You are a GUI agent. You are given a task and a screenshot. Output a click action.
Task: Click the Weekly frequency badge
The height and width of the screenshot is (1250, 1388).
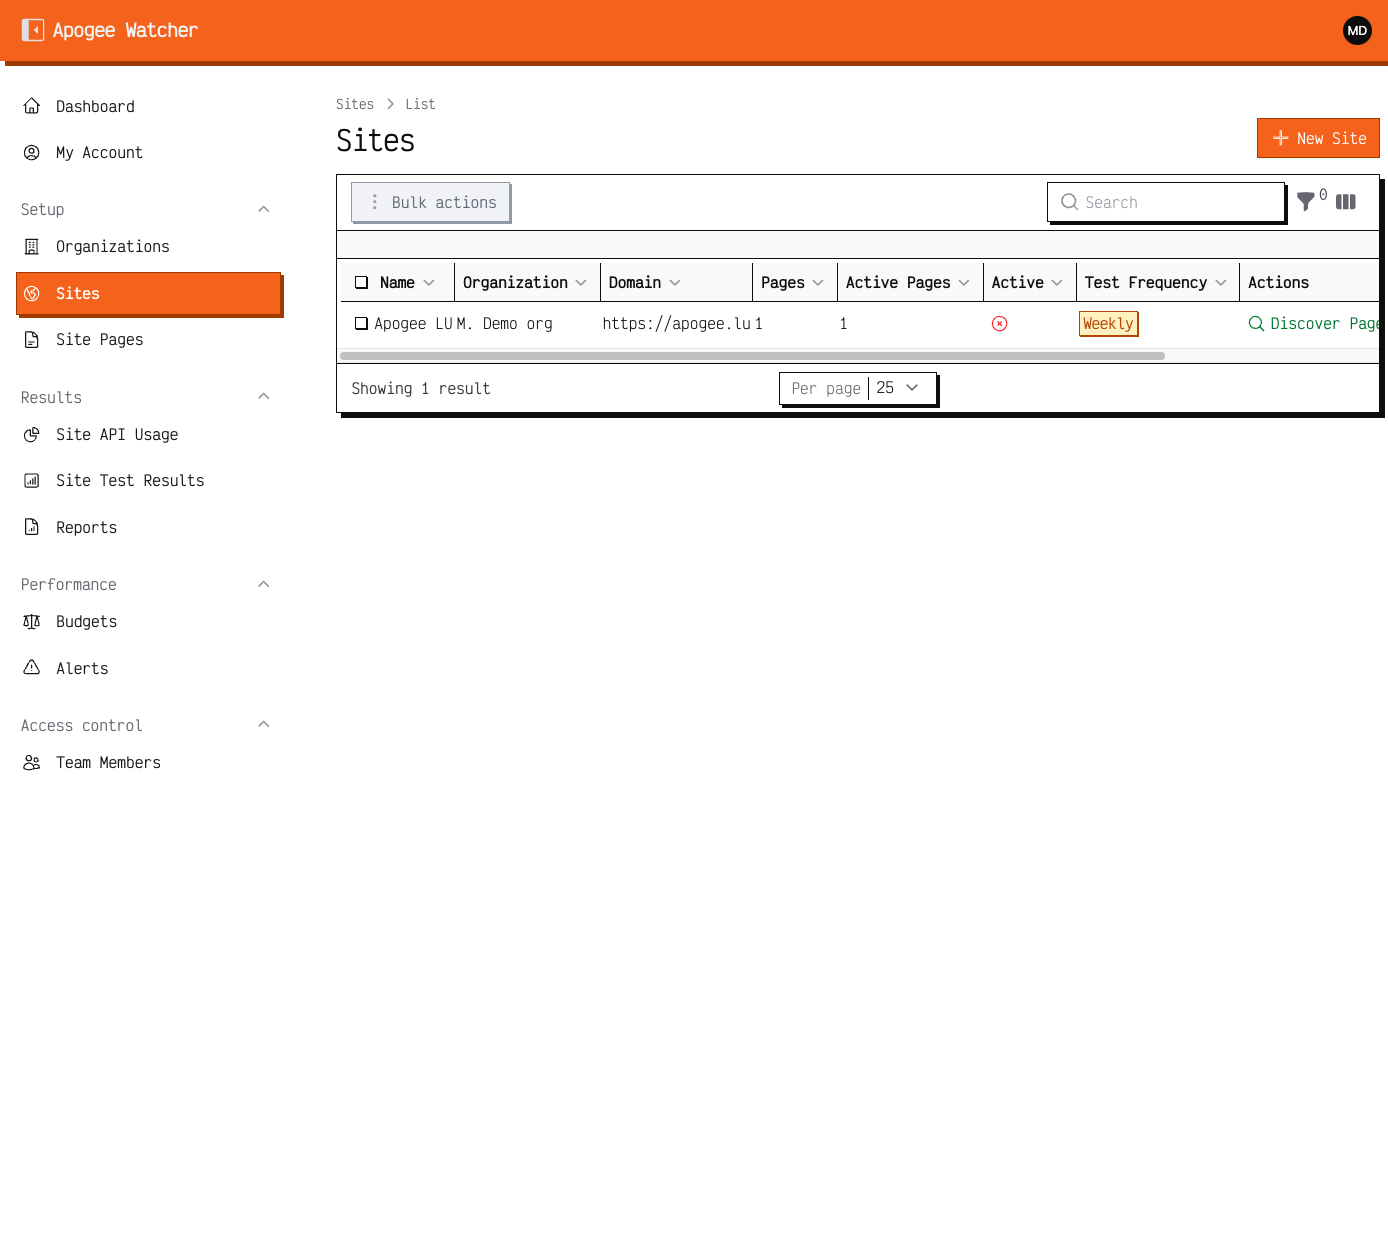pyautogui.click(x=1108, y=324)
